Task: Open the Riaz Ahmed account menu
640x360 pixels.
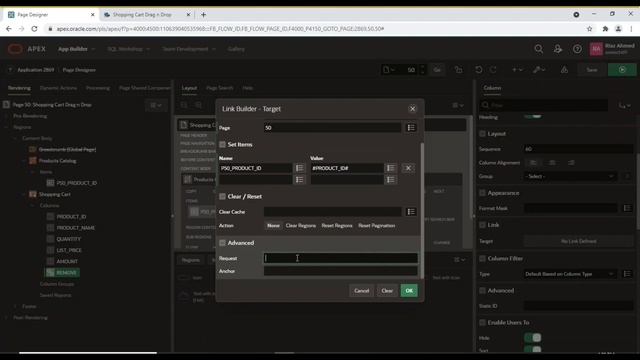Action: [612, 49]
